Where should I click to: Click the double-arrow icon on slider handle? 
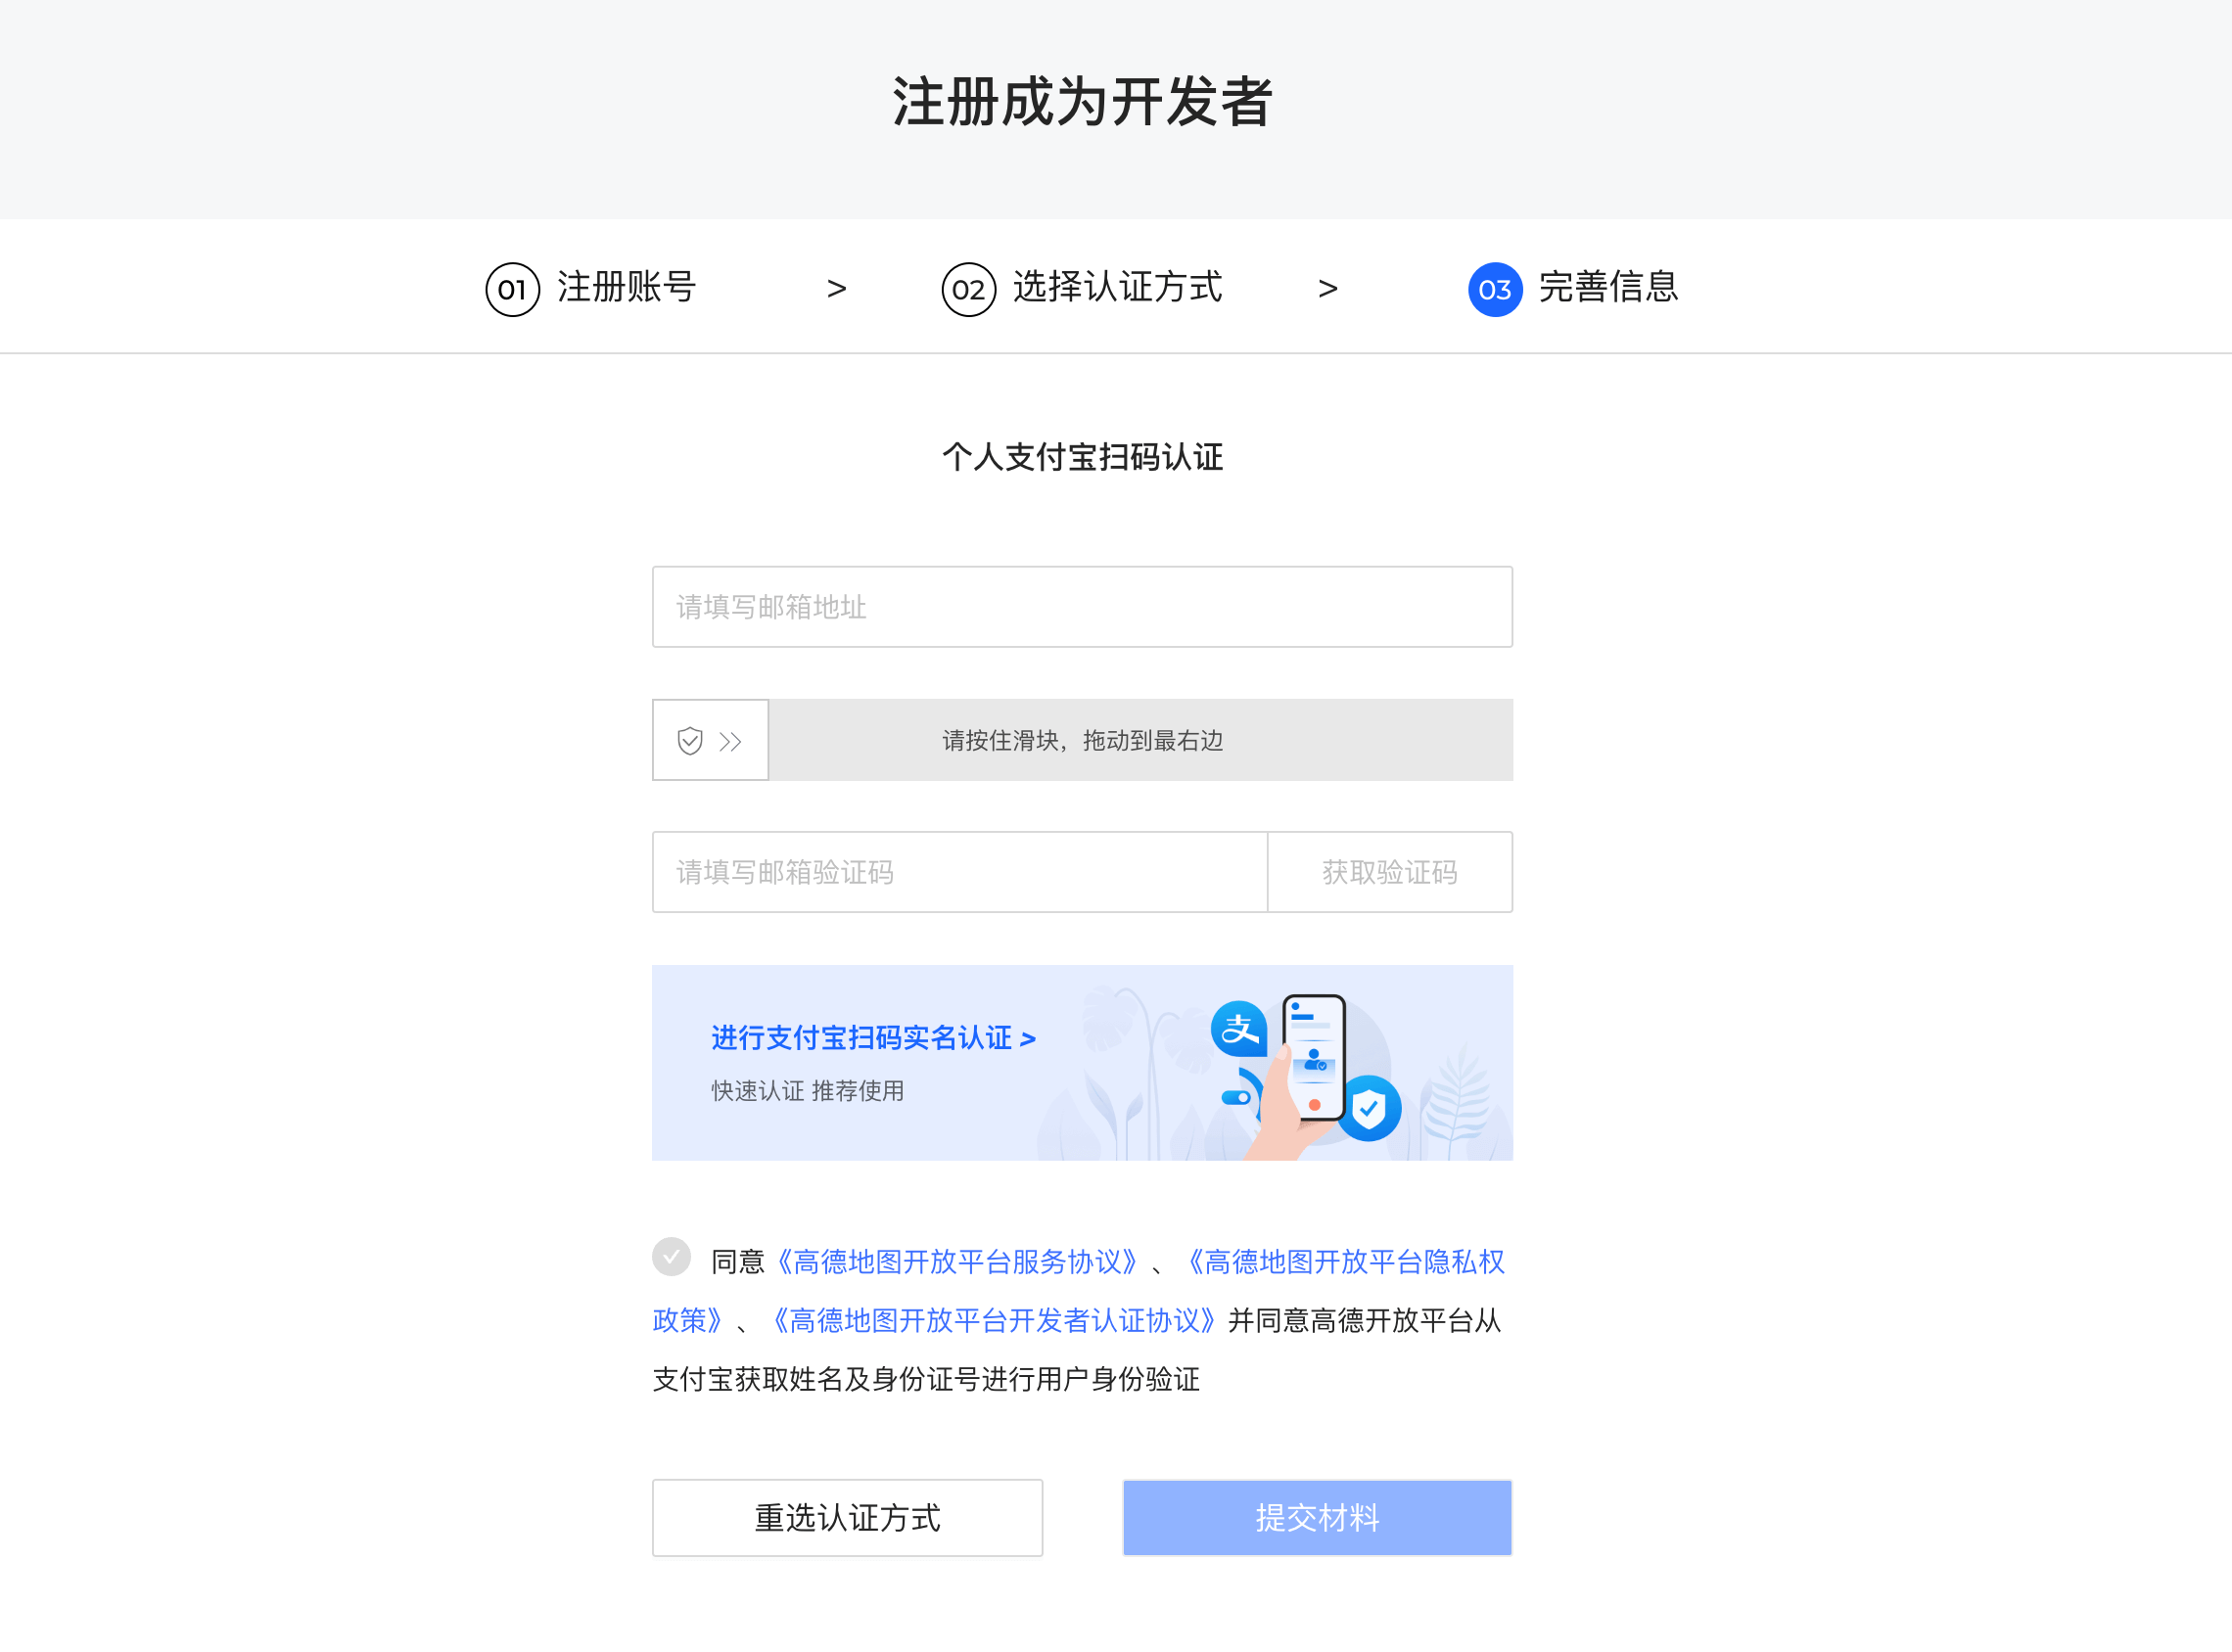[731, 741]
